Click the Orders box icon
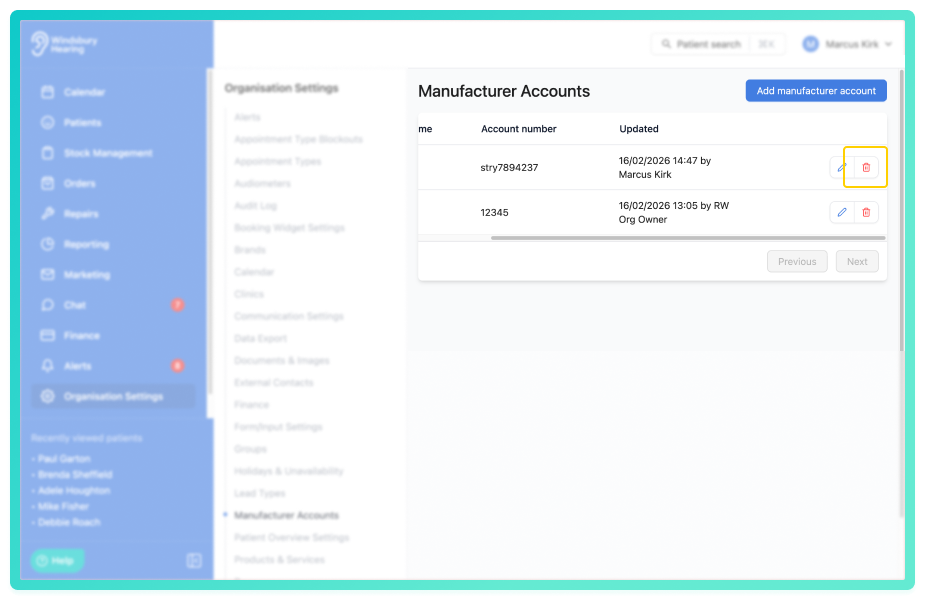 [x=48, y=183]
